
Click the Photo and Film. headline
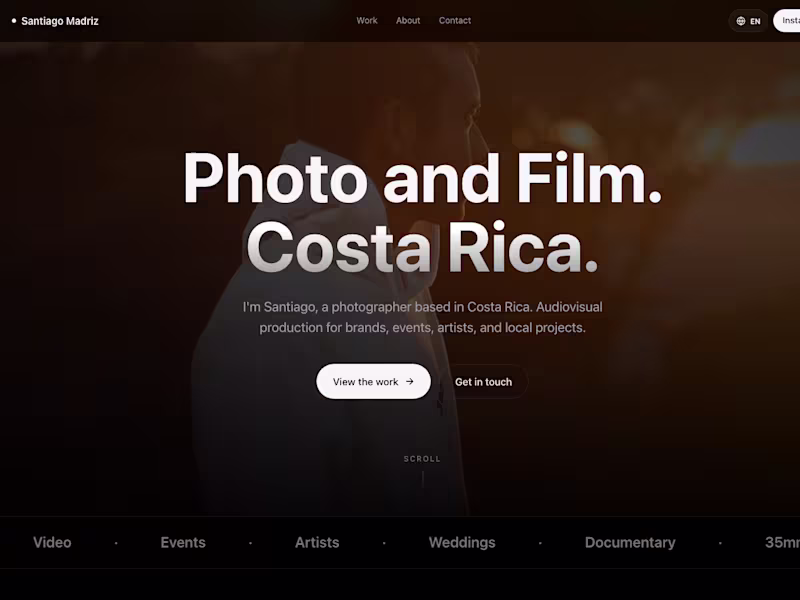point(422,178)
